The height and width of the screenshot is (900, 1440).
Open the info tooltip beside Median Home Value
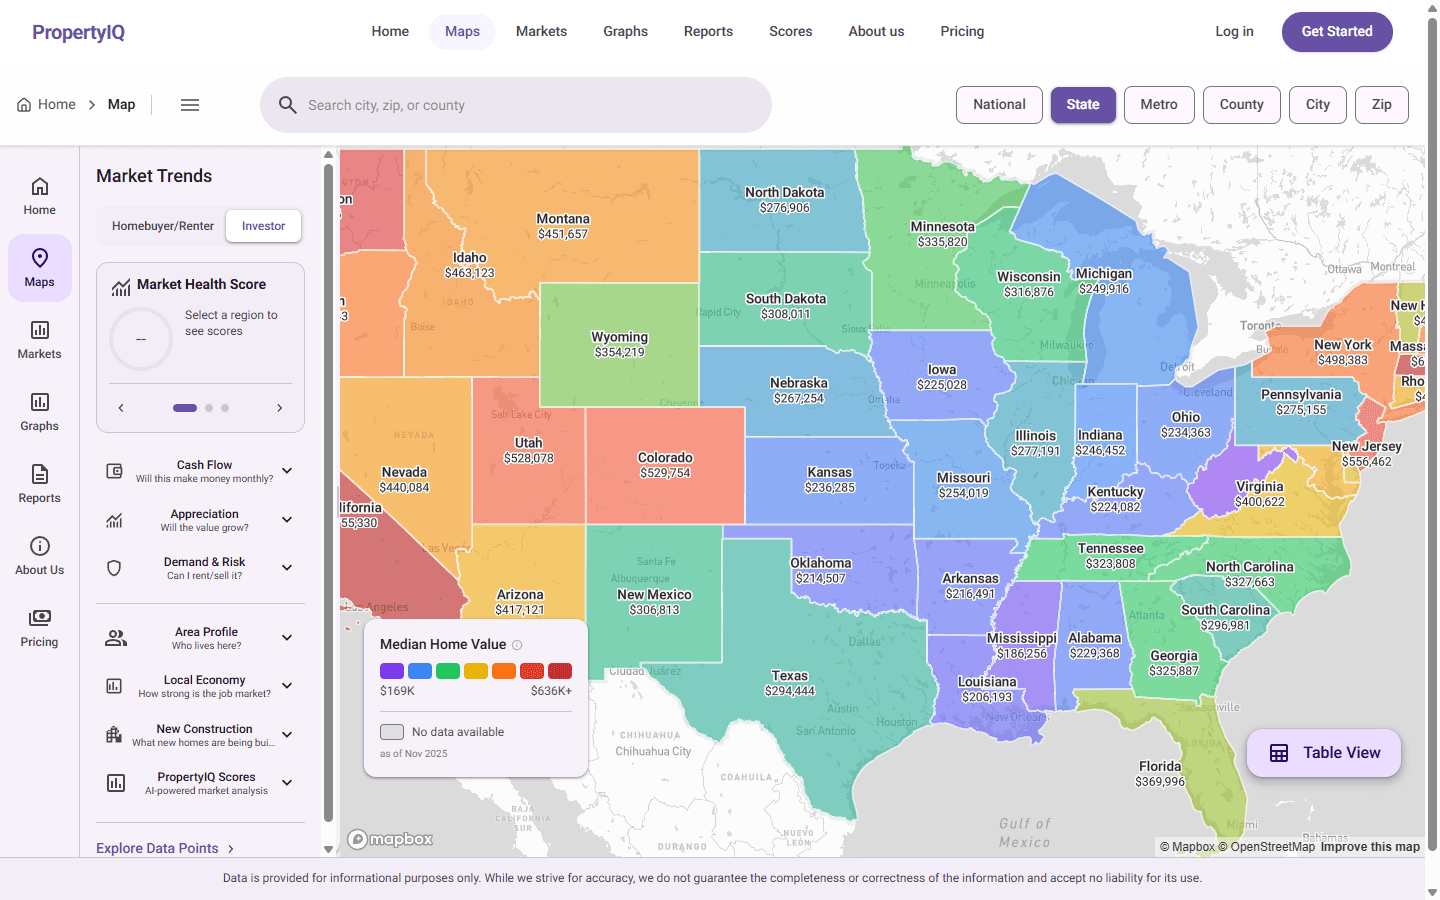pos(517,644)
